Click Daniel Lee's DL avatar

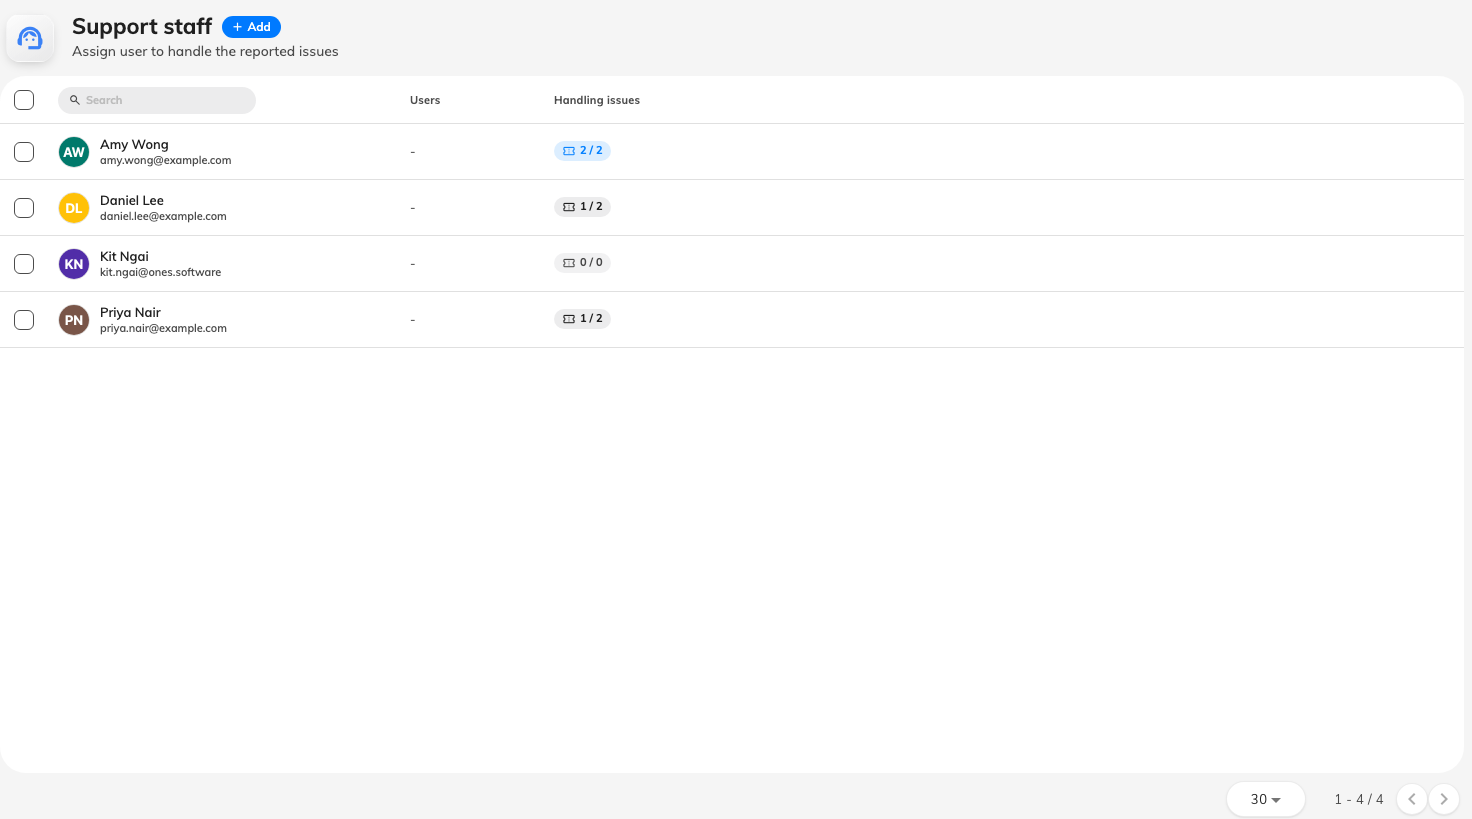[x=74, y=208]
